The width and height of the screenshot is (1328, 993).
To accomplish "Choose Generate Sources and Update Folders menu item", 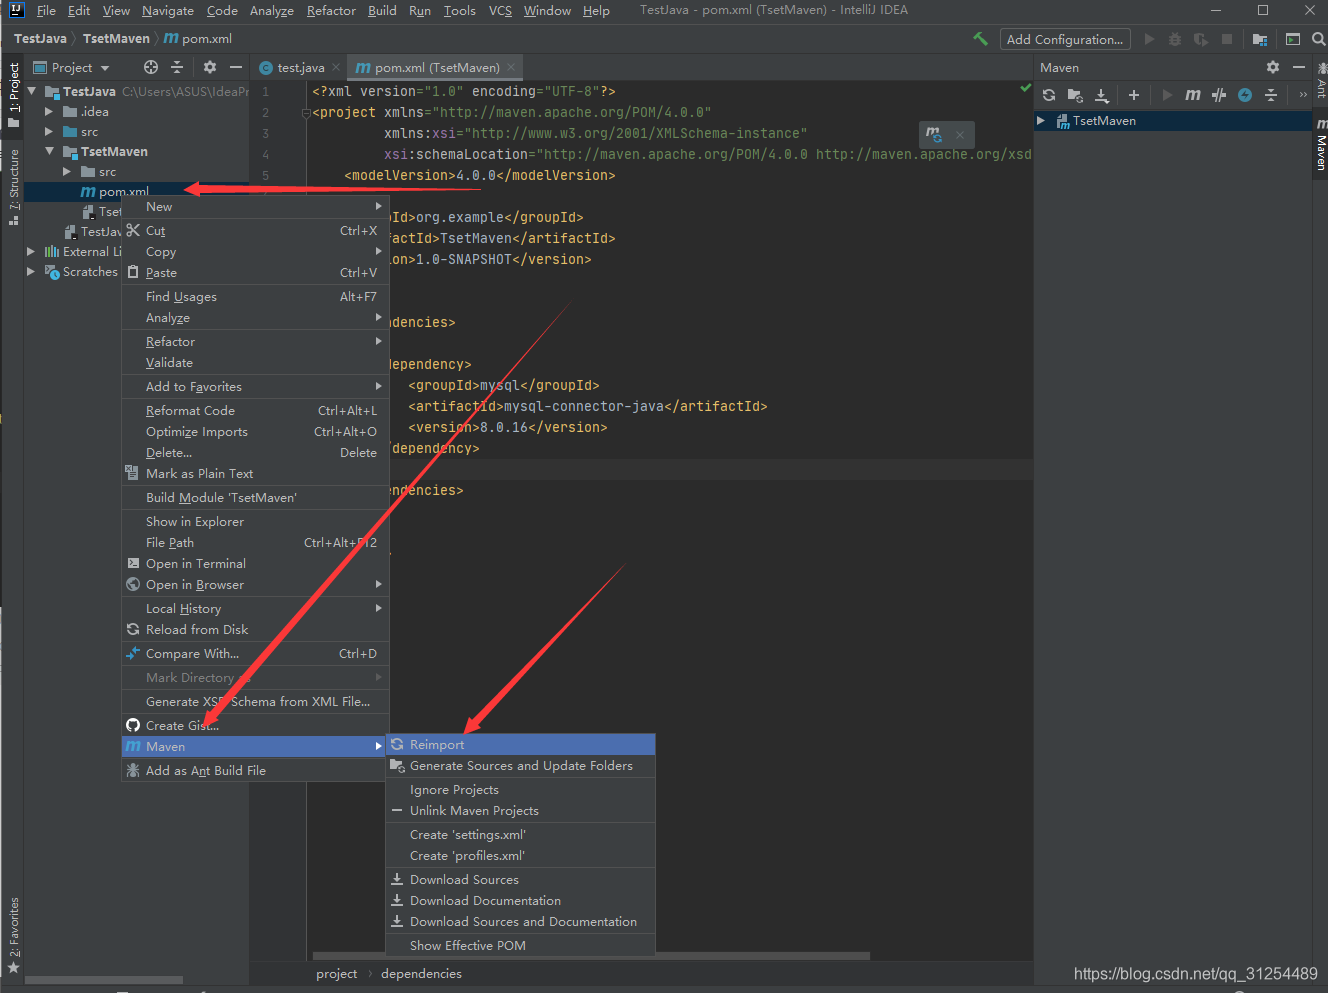I will (x=520, y=765).
